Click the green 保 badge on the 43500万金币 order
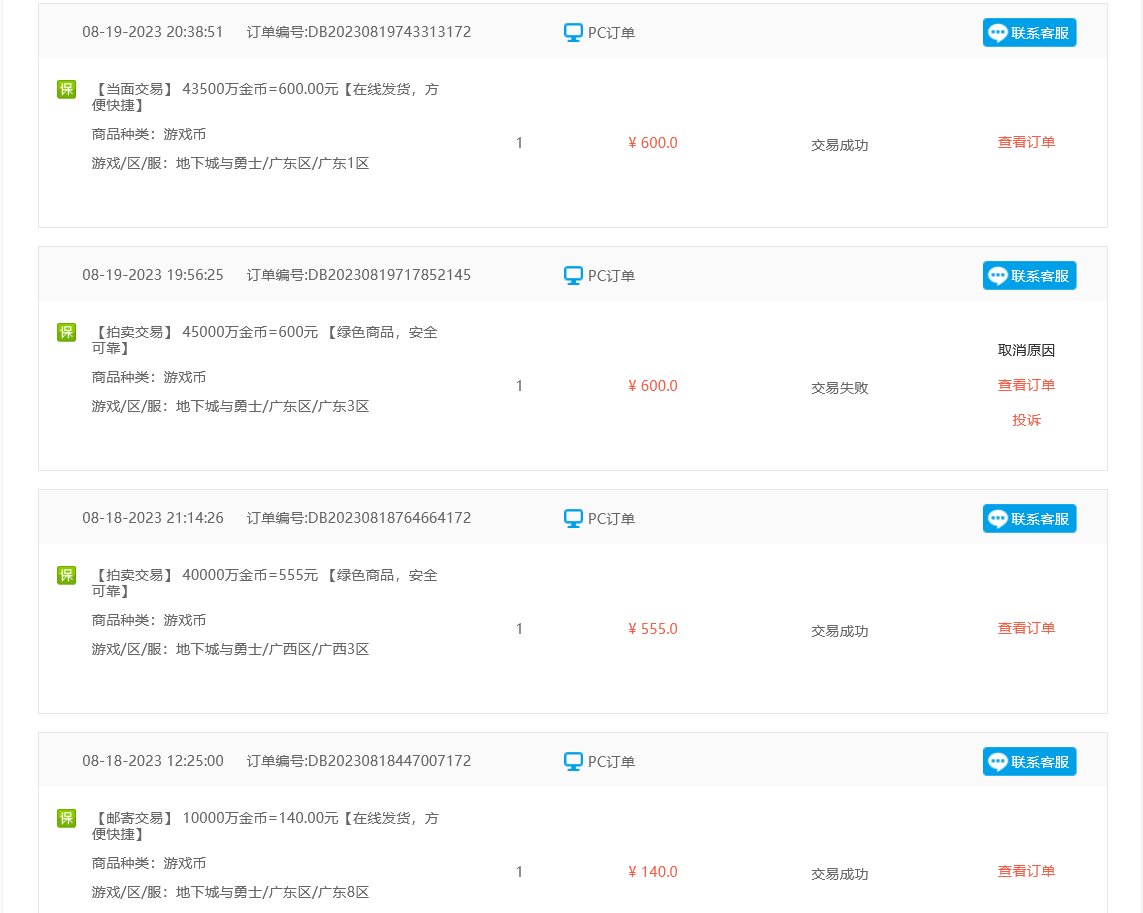Screen dimensions: 1143x913 point(66,89)
